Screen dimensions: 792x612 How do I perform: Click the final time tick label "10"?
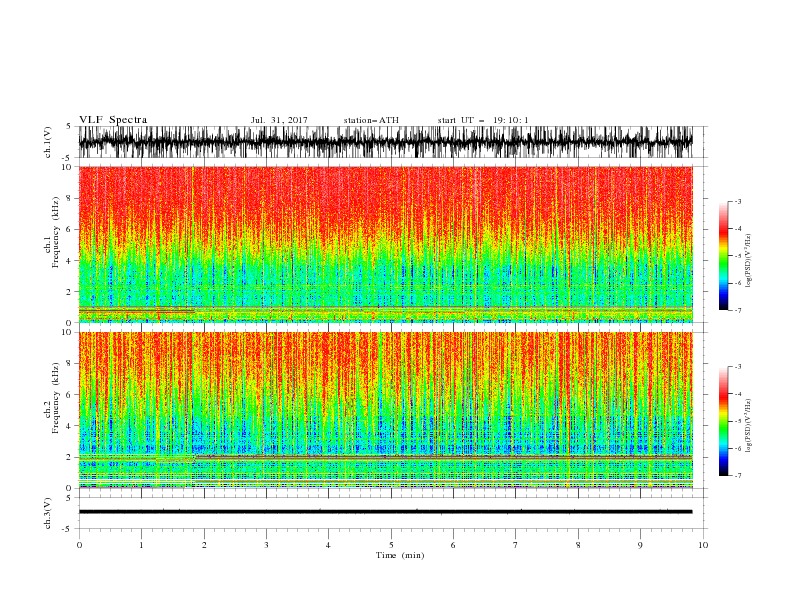(703, 545)
